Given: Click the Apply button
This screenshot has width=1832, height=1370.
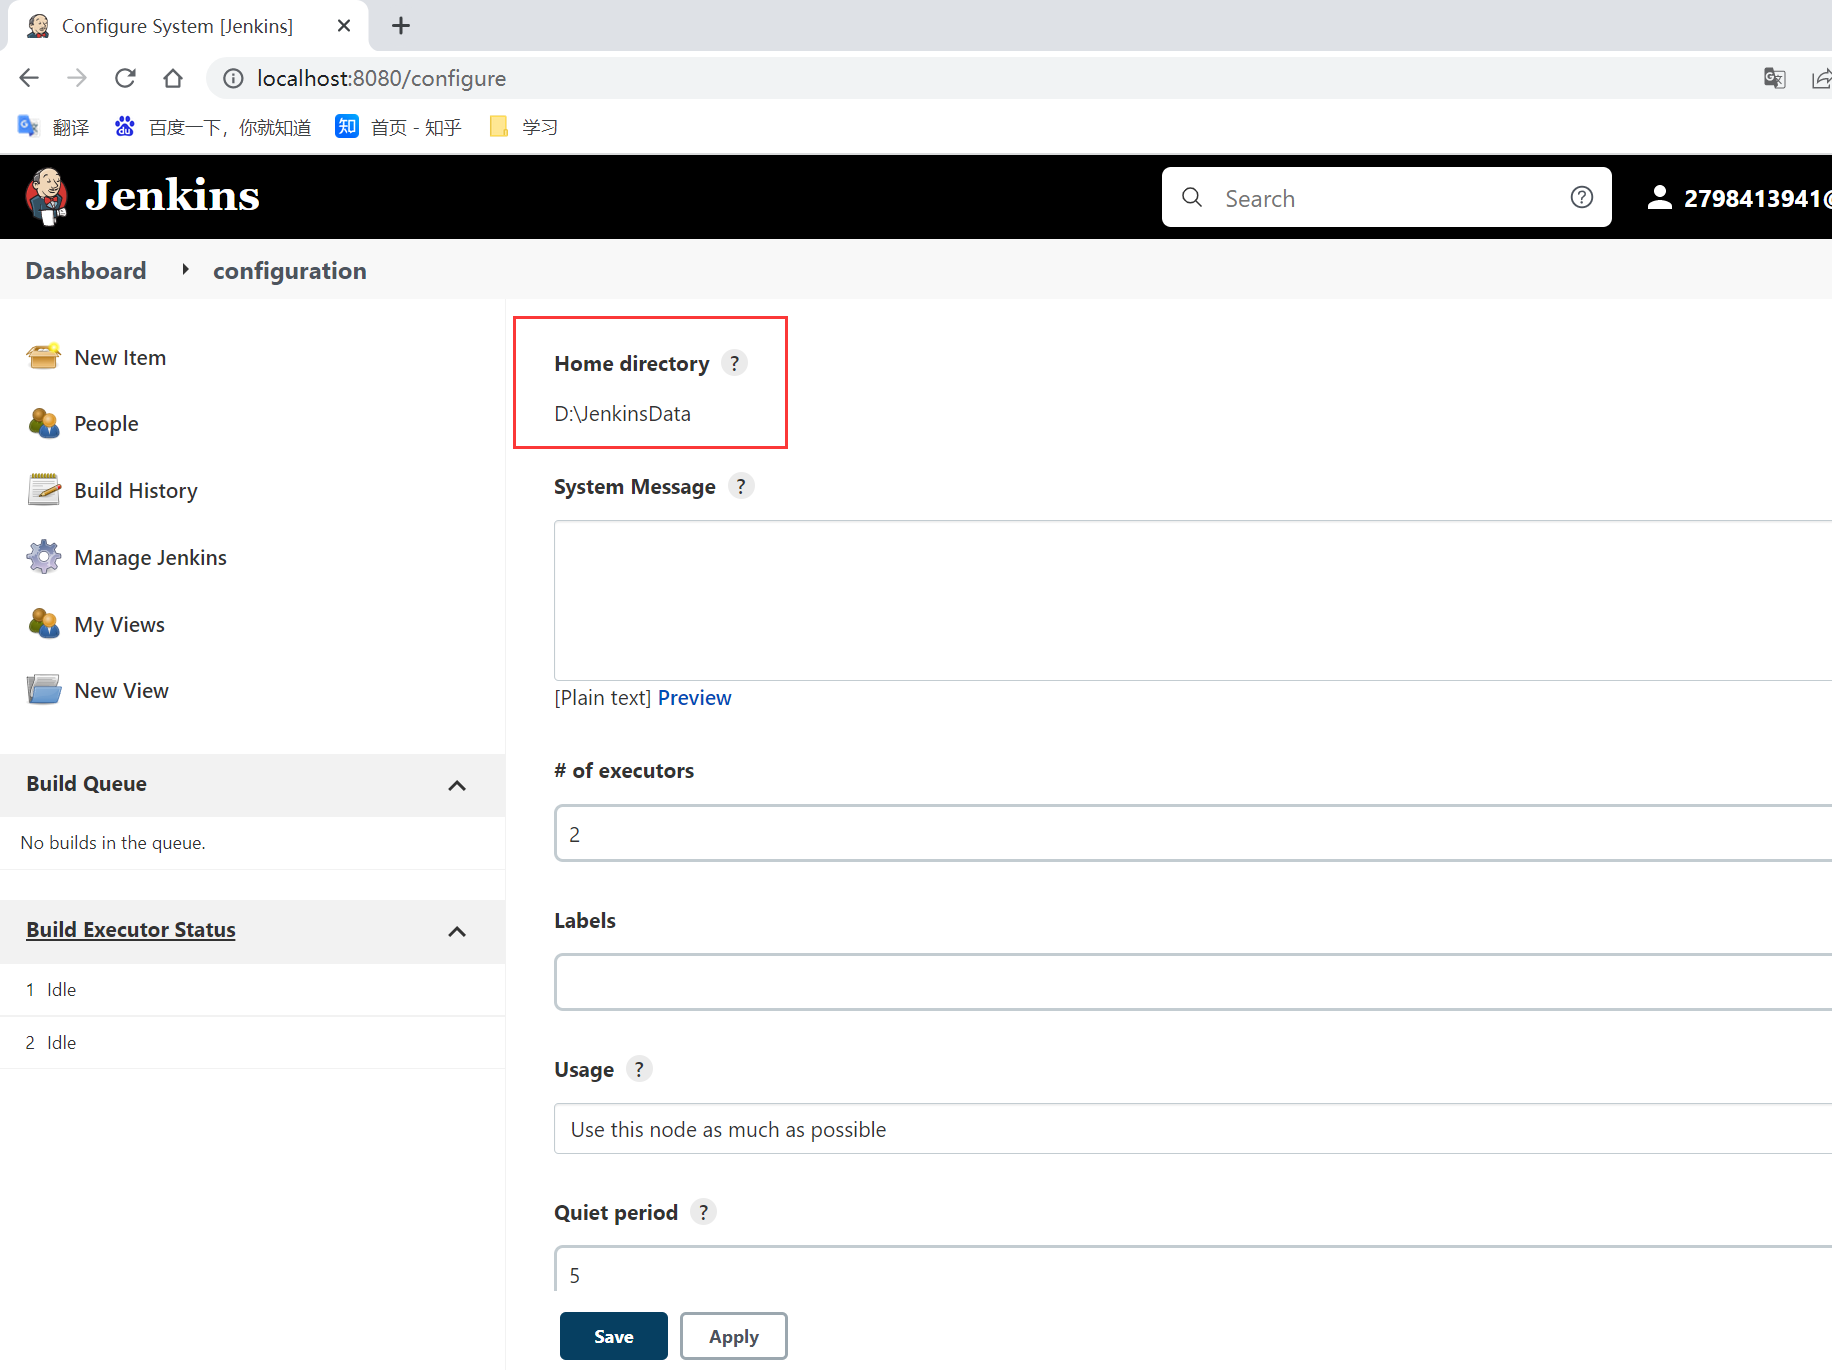Looking at the screenshot, I should (733, 1335).
